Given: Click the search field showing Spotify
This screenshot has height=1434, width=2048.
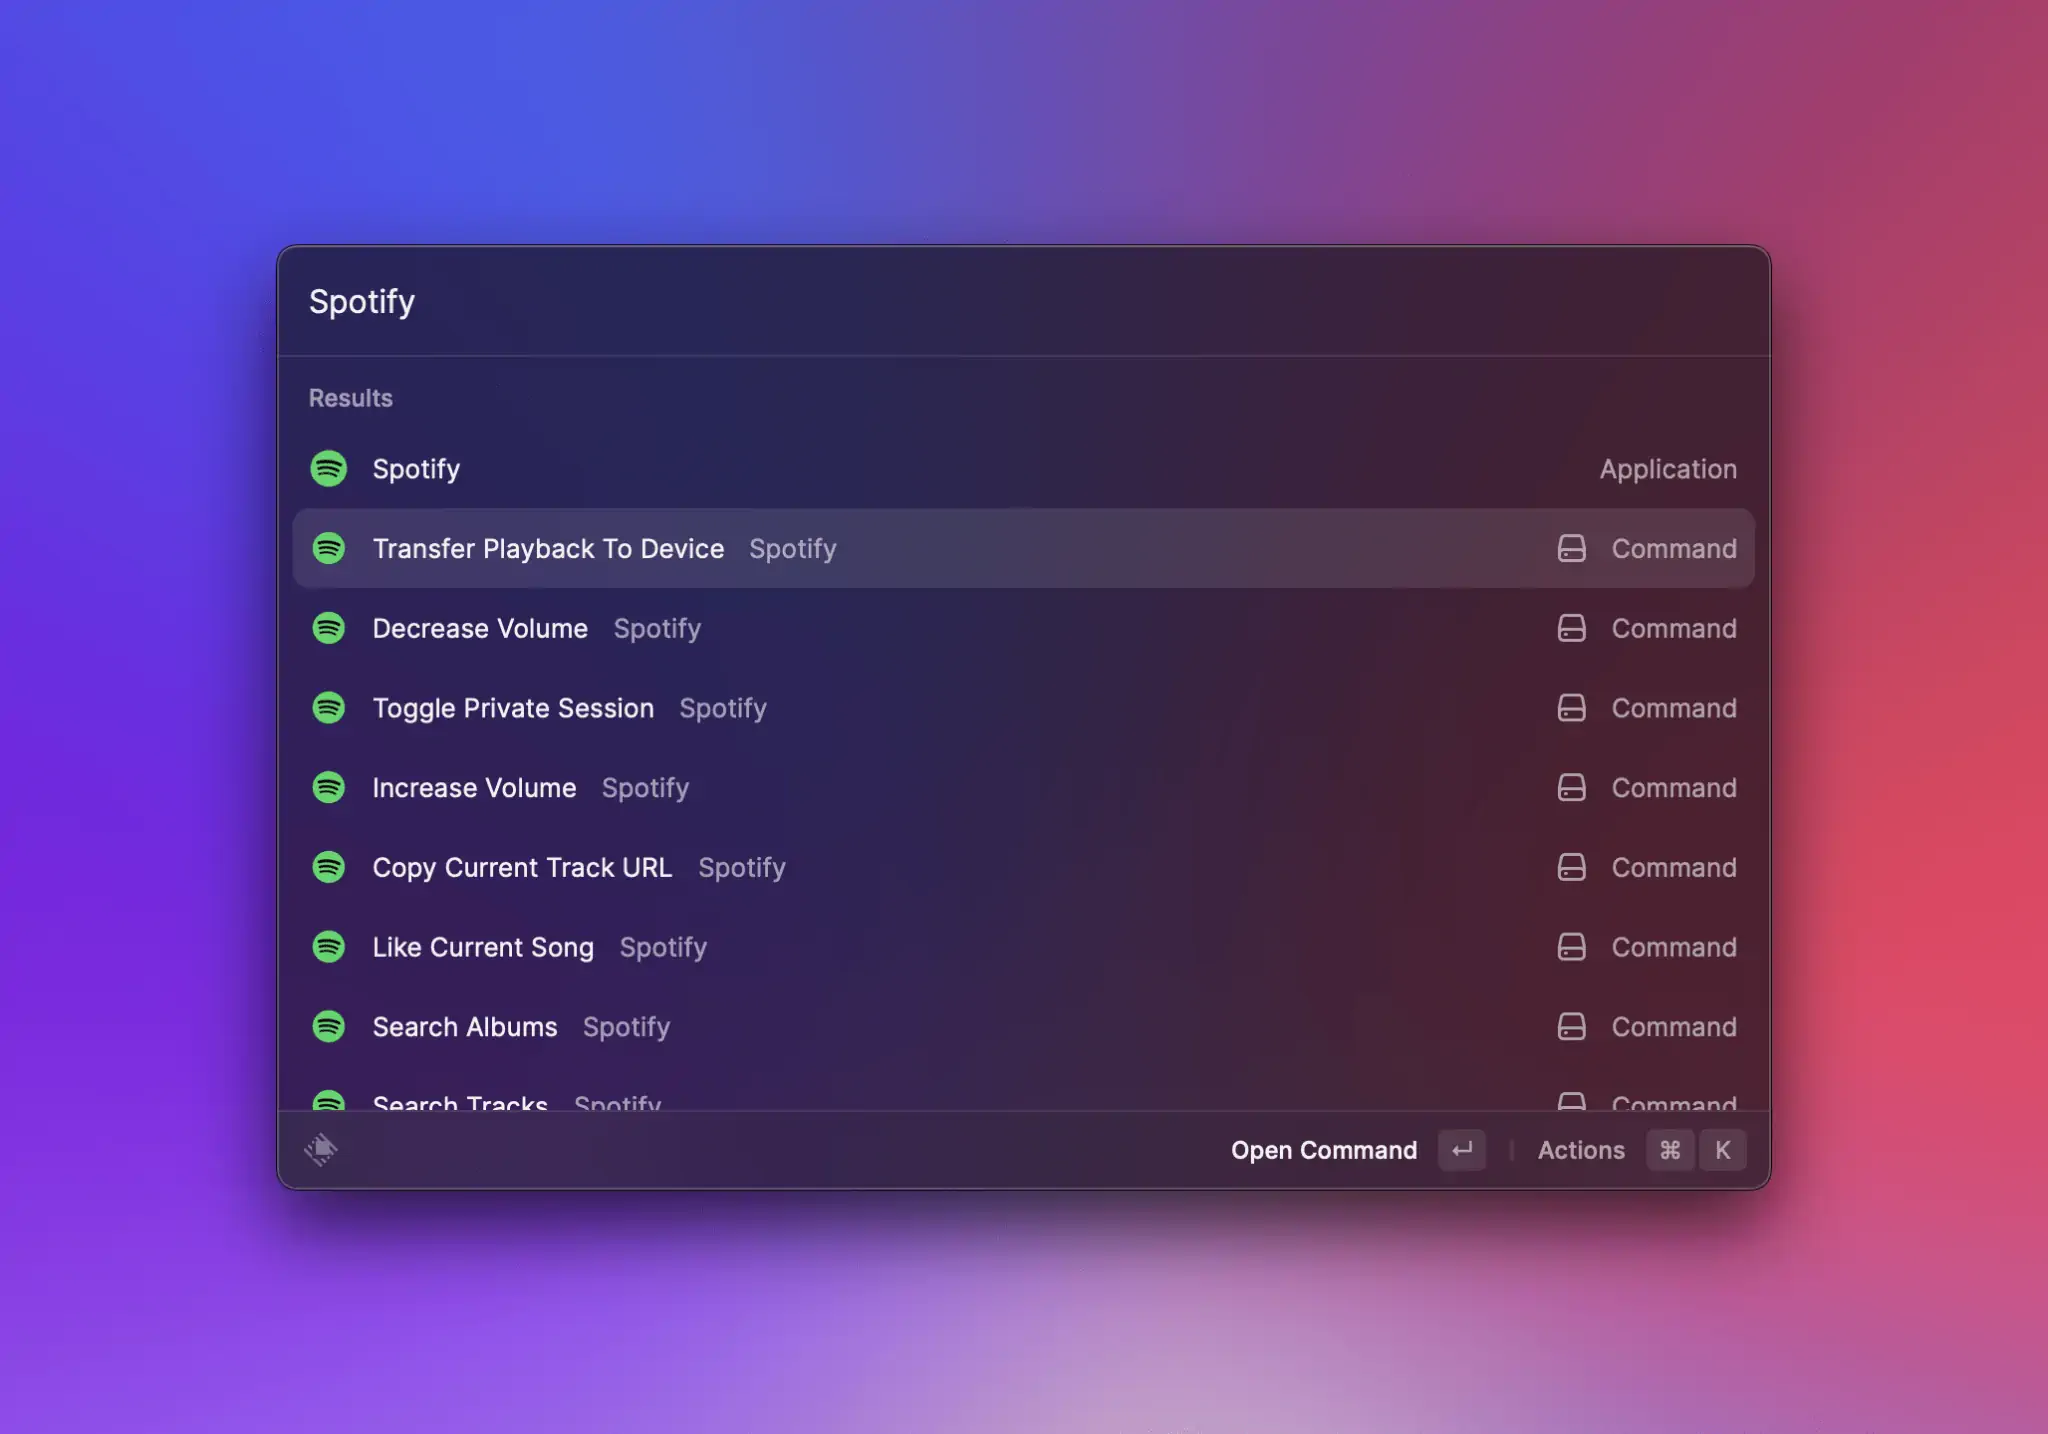Looking at the screenshot, I should 362,301.
